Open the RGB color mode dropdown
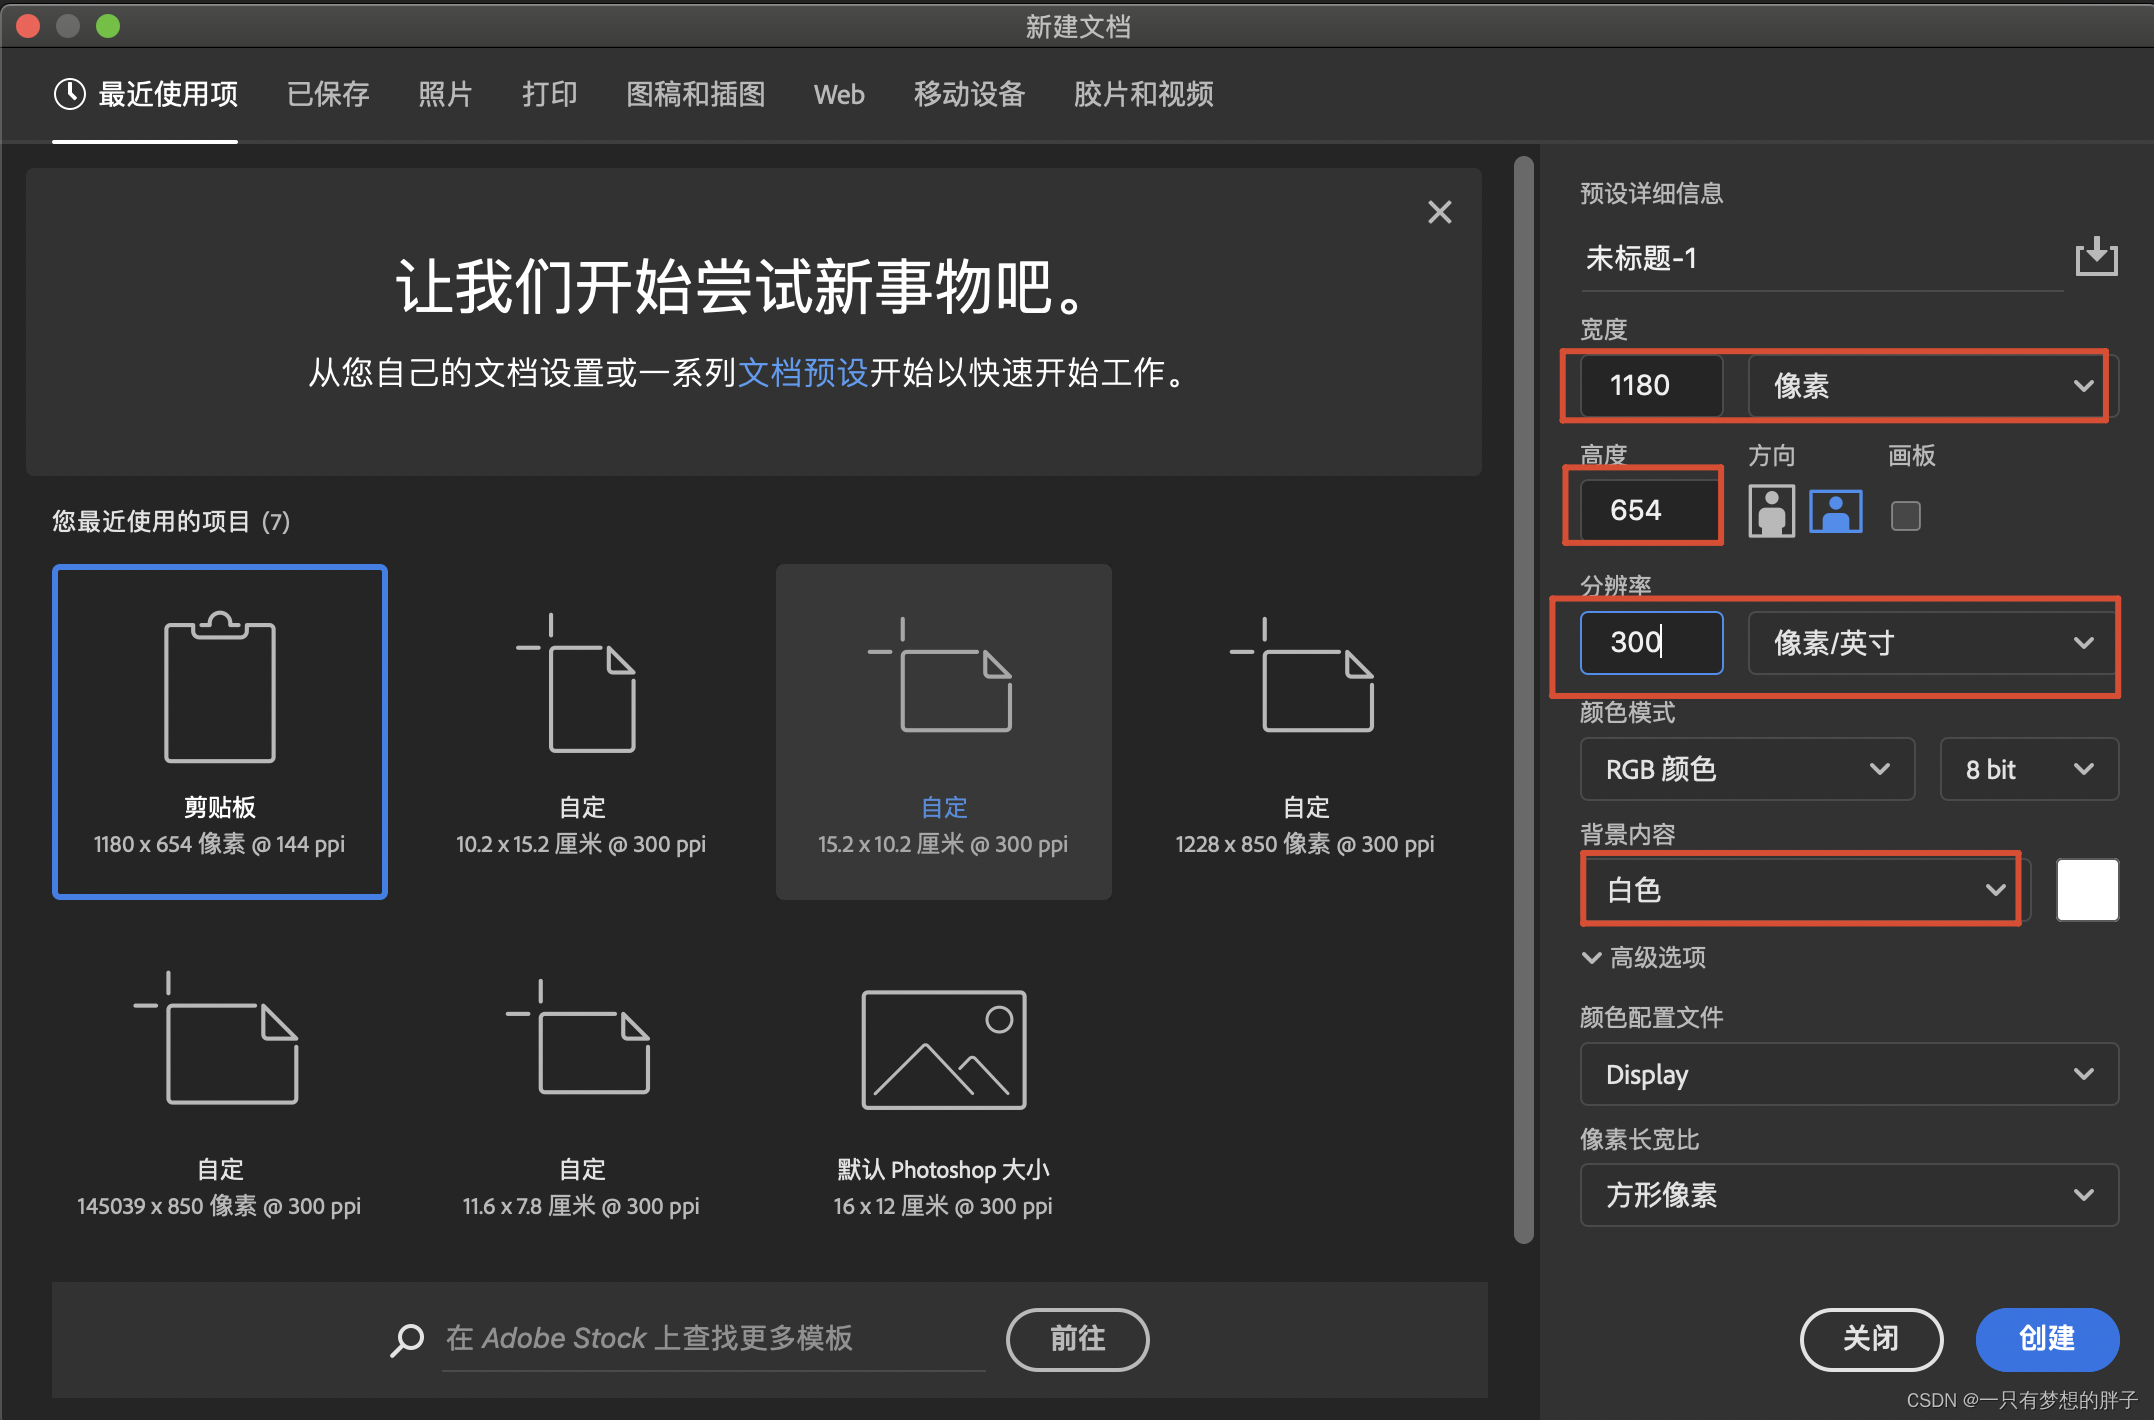The width and height of the screenshot is (2154, 1420). (x=1746, y=769)
